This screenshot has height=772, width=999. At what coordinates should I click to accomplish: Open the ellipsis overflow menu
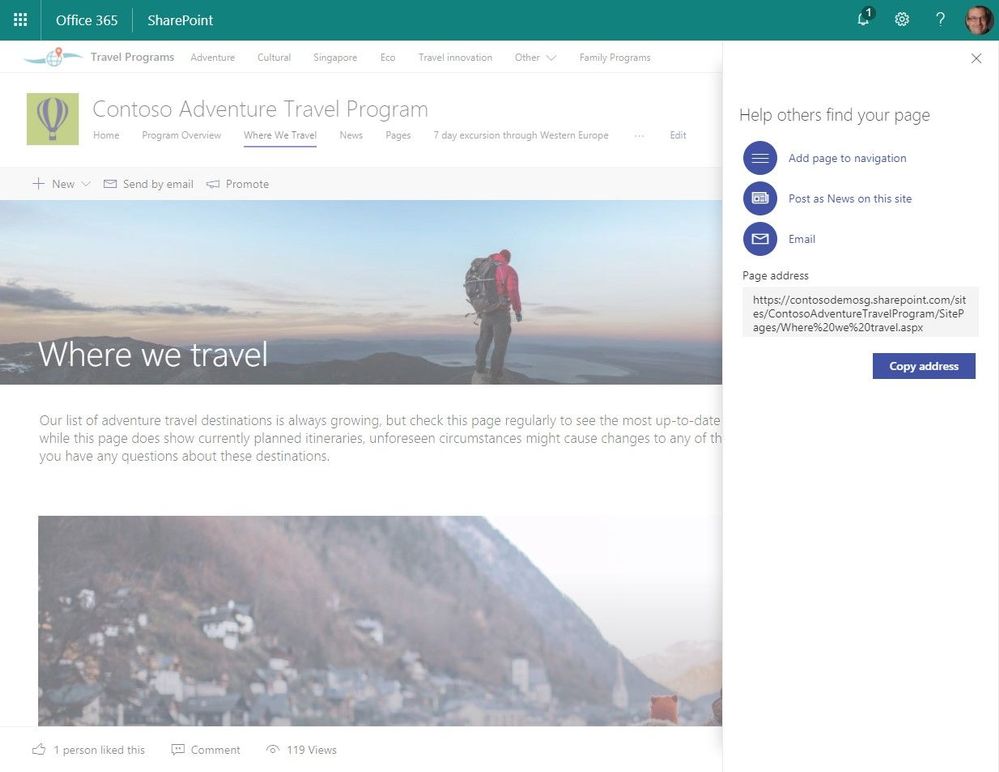point(639,135)
